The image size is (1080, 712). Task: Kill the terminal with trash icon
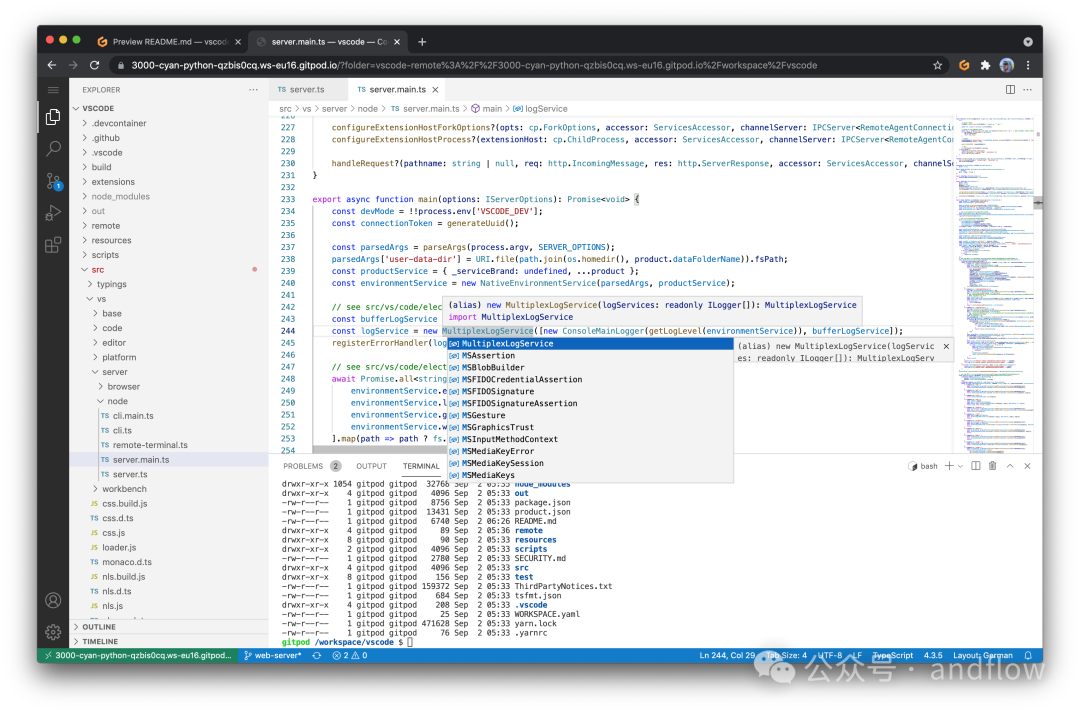click(993, 466)
